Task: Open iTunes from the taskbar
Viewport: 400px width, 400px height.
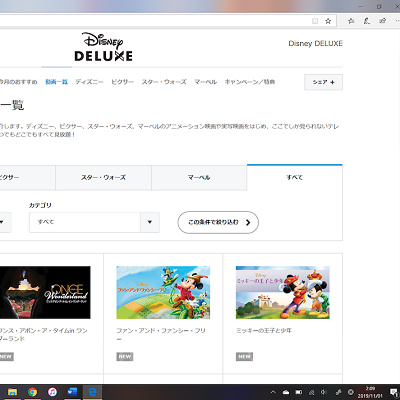Action: [x=52, y=392]
